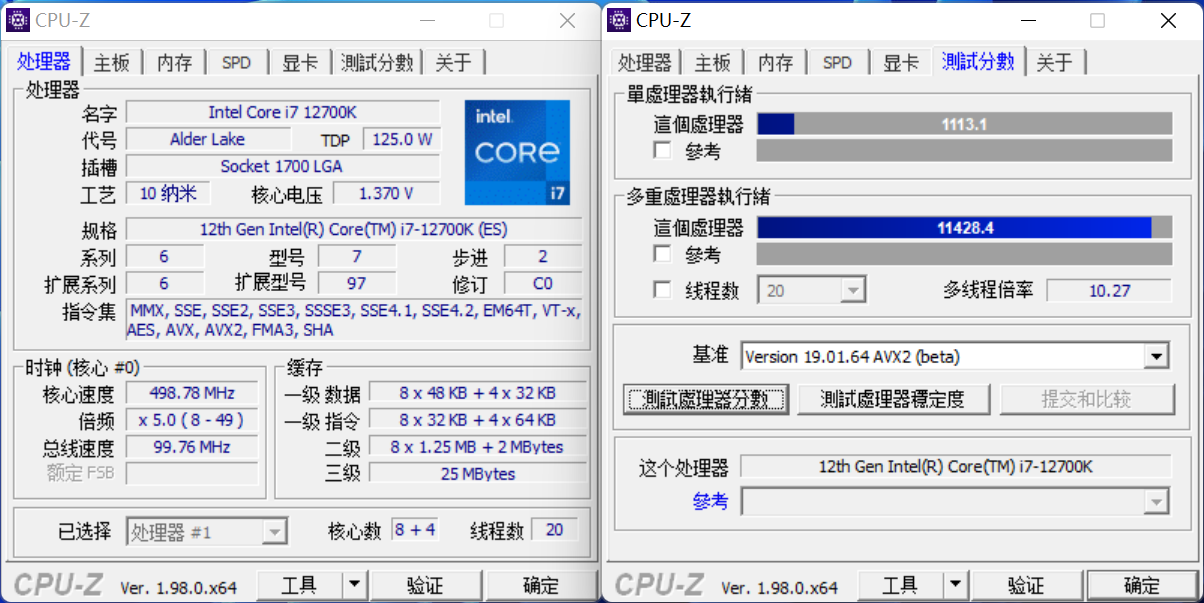
Task: Toggle the 線程數 checkbox
Action: (x=662, y=289)
